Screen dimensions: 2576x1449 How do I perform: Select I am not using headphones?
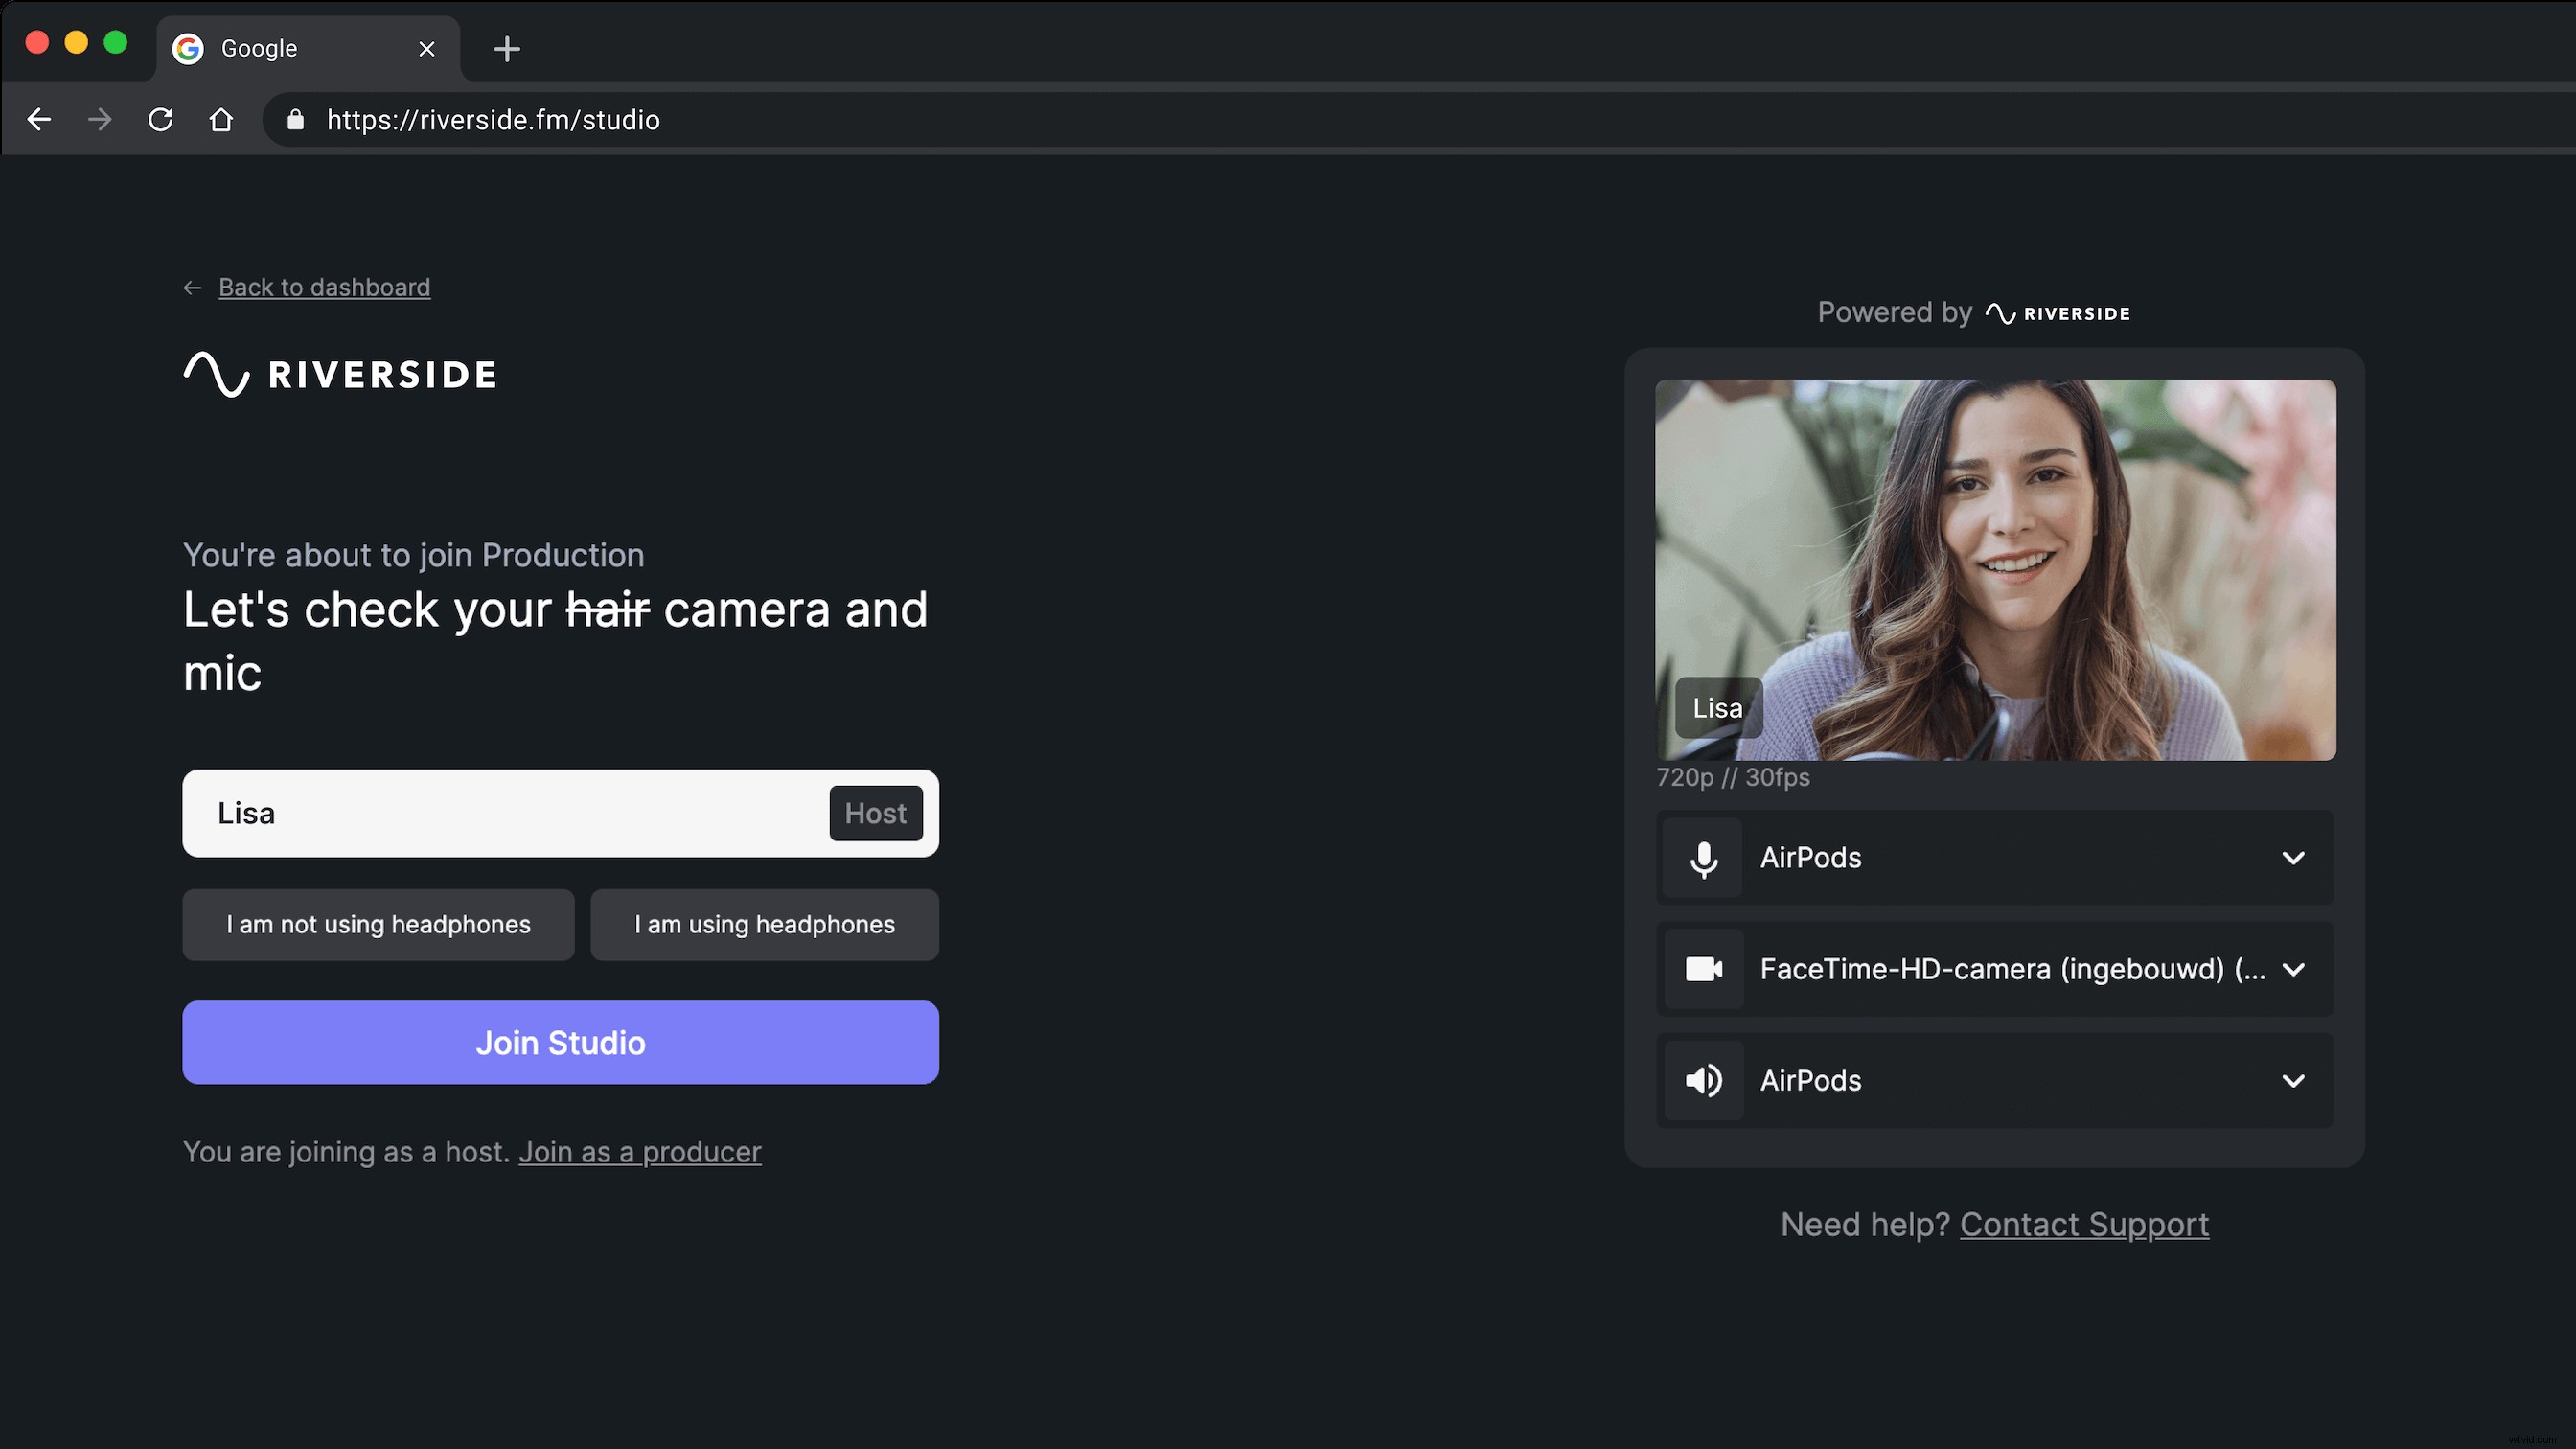(x=378, y=924)
